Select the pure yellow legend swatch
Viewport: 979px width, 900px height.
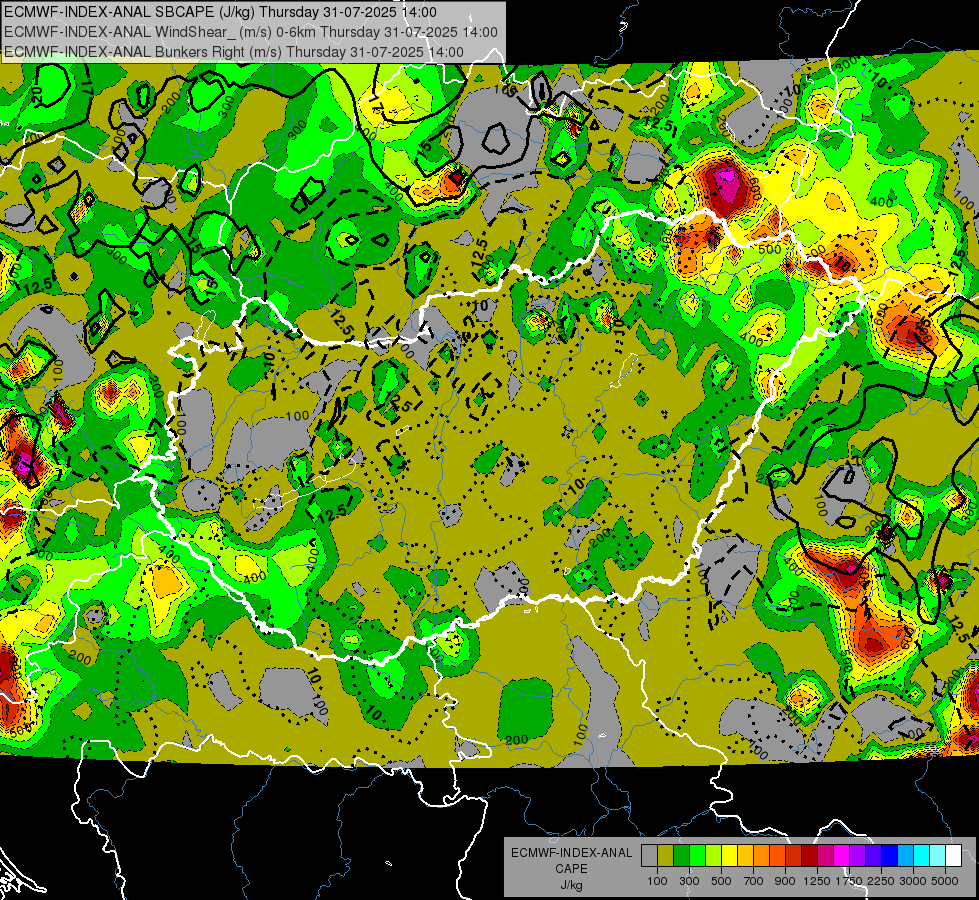pos(729,856)
